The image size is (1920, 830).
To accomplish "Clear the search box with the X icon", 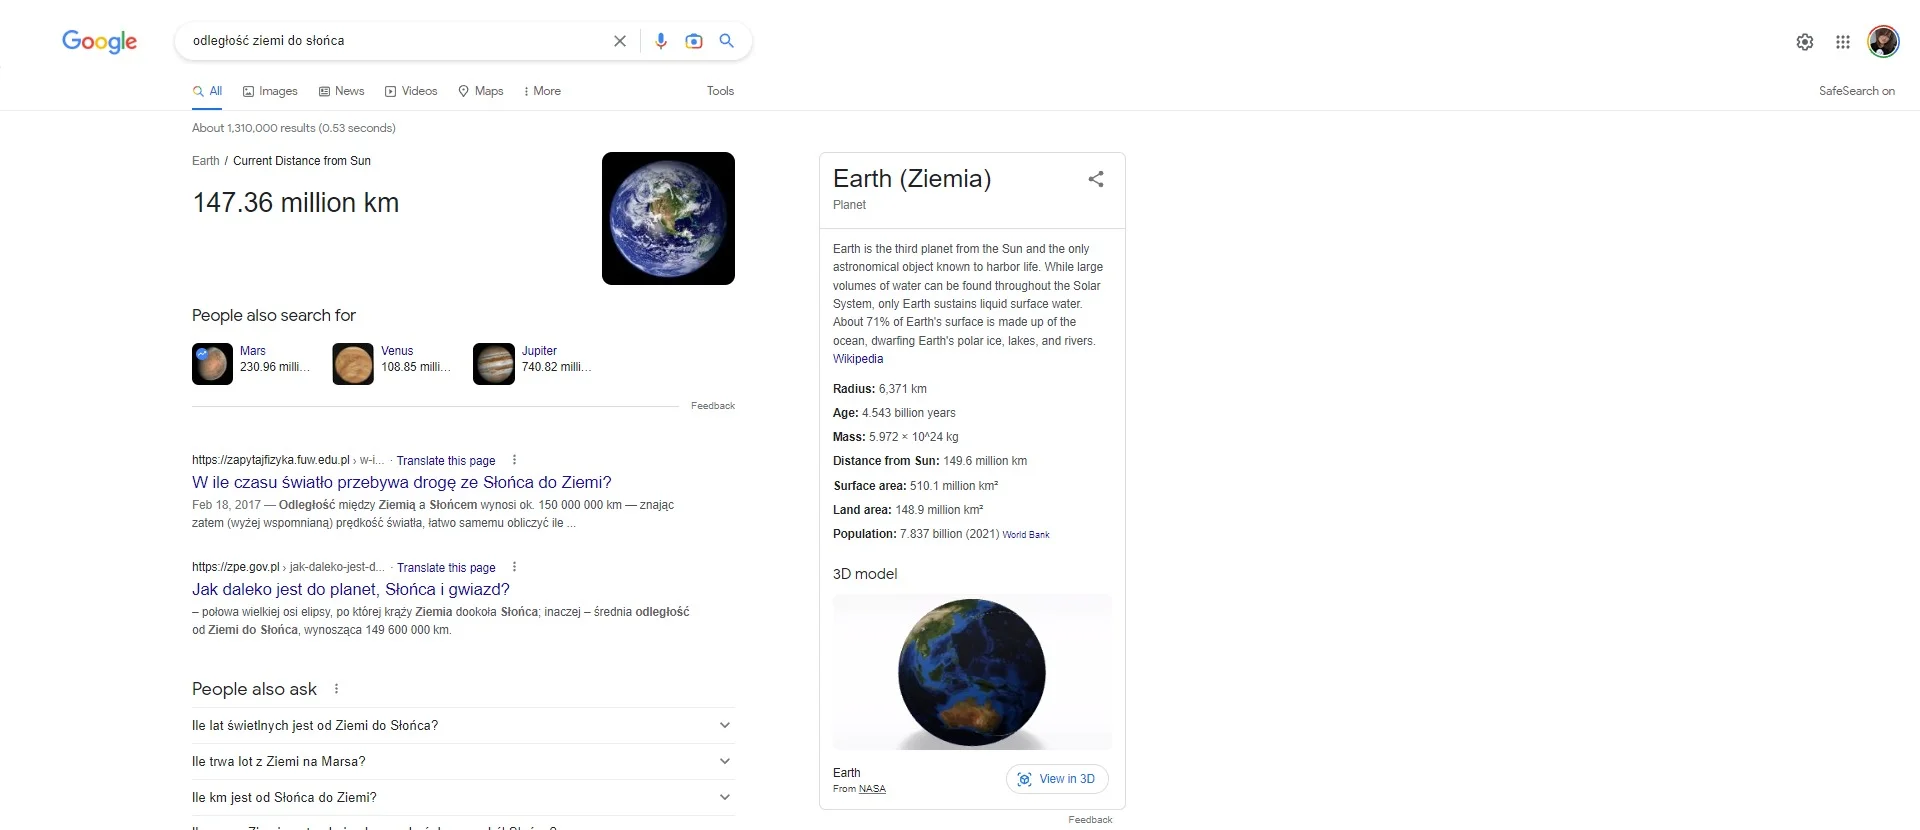I will (x=620, y=41).
